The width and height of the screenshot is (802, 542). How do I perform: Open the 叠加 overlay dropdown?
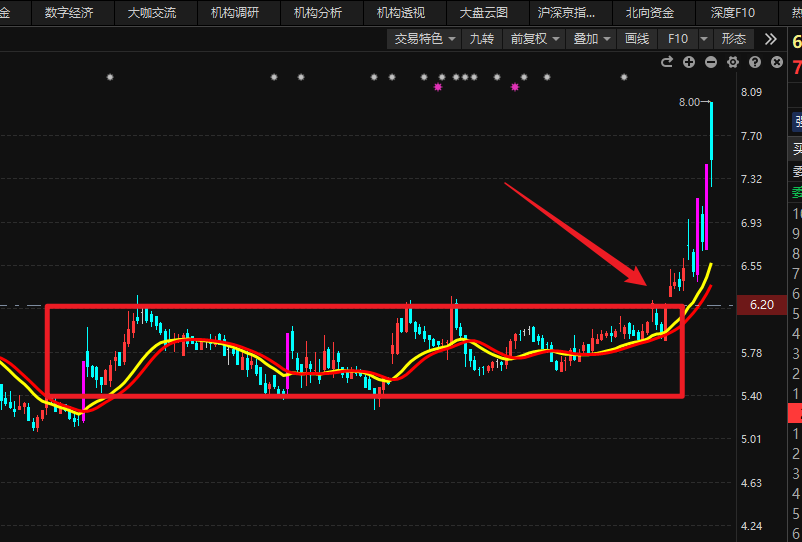point(592,39)
